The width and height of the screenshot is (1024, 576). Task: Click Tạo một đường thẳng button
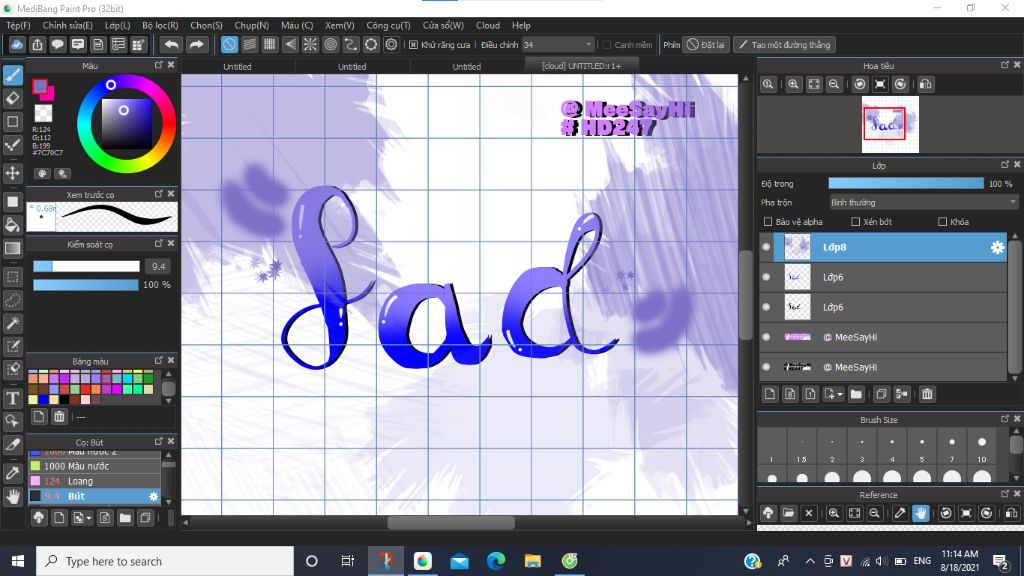[784, 45]
